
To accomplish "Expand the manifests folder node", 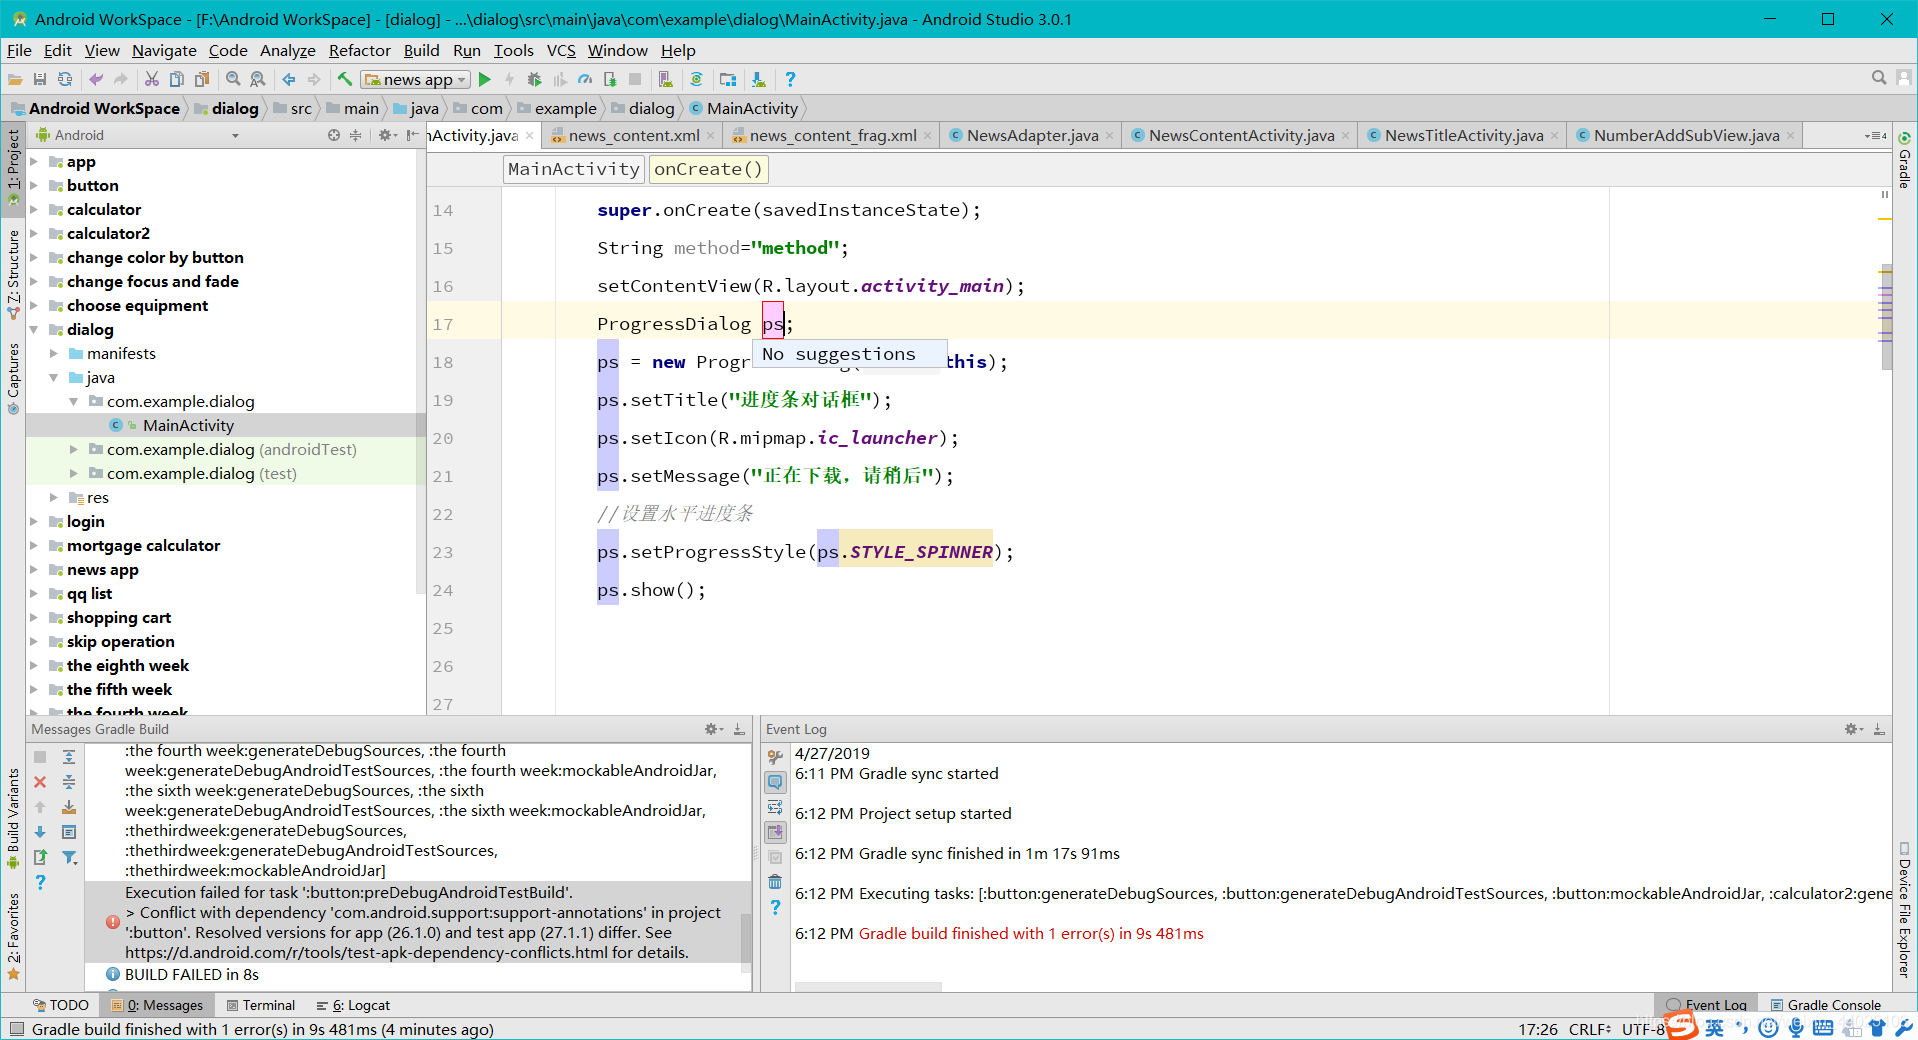I will point(54,353).
